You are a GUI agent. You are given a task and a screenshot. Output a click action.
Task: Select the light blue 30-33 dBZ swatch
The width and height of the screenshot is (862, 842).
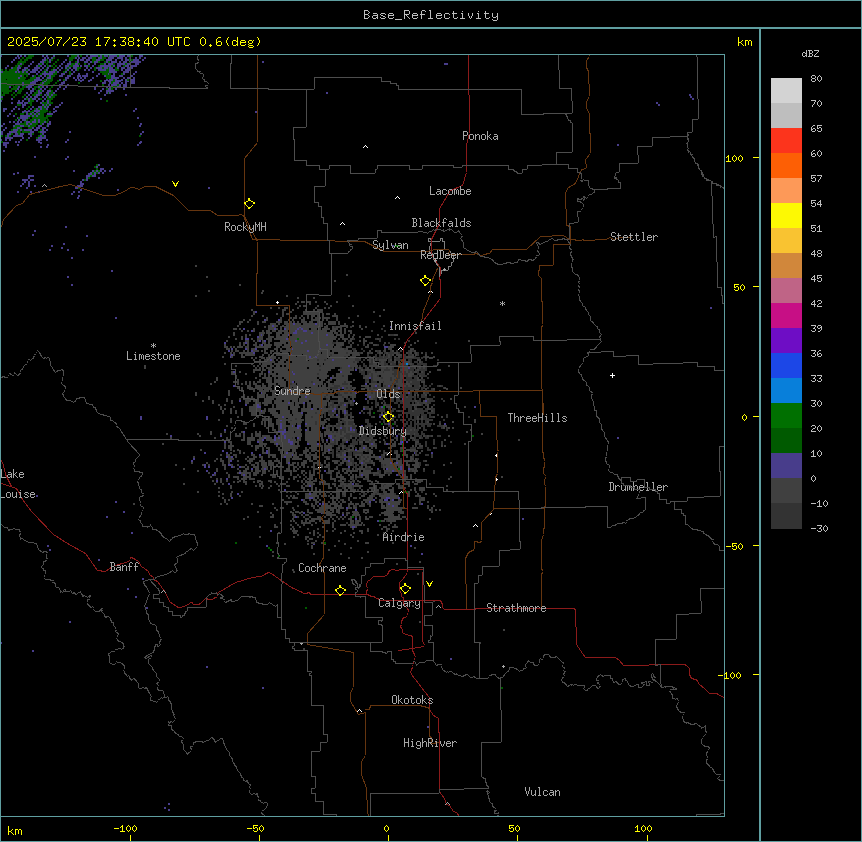click(x=786, y=391)
